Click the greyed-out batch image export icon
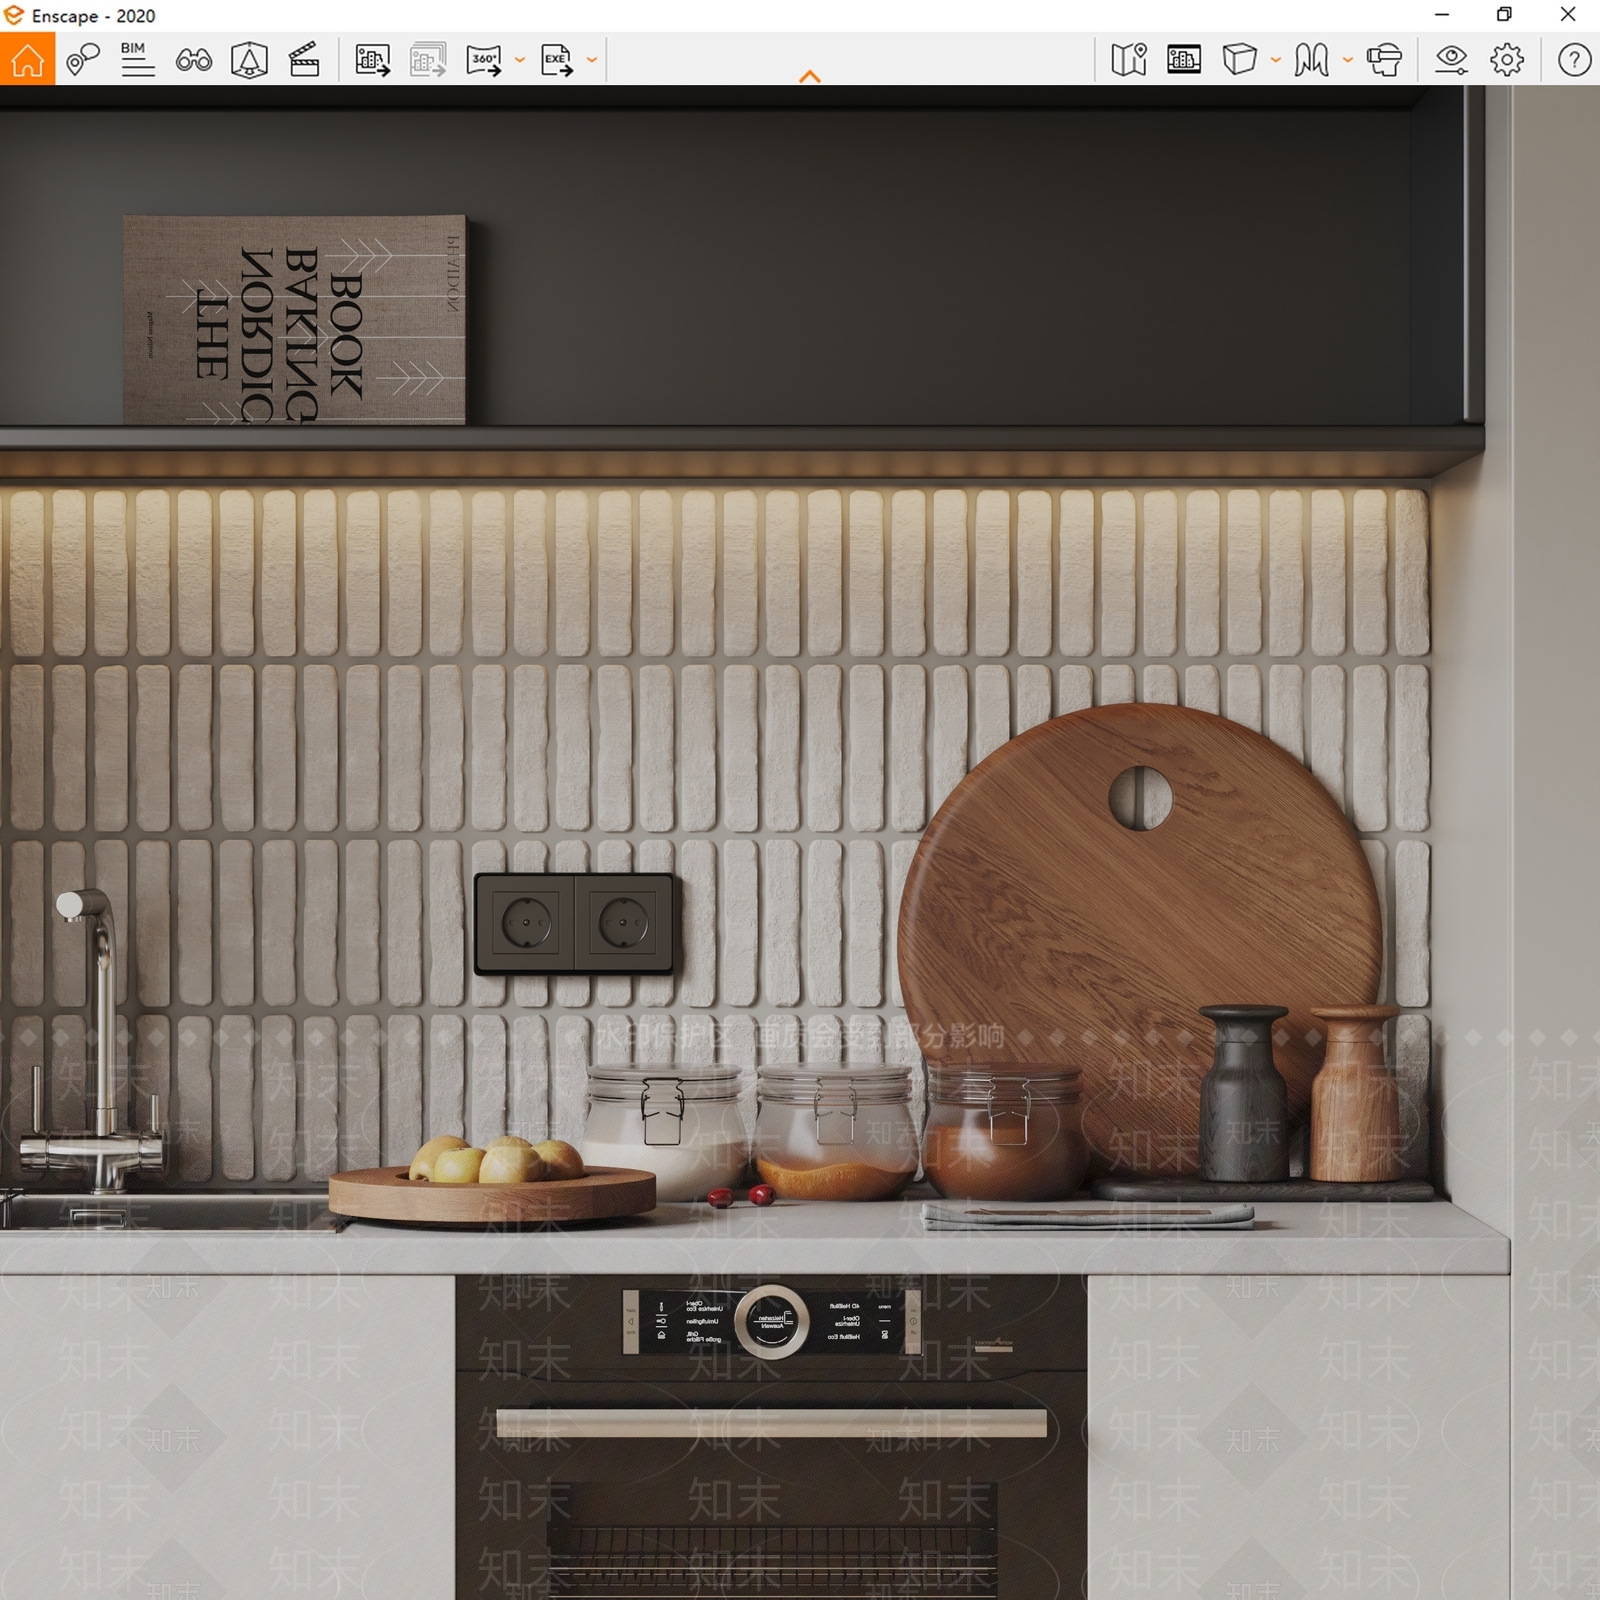1600x1600 pixels. 428,60
